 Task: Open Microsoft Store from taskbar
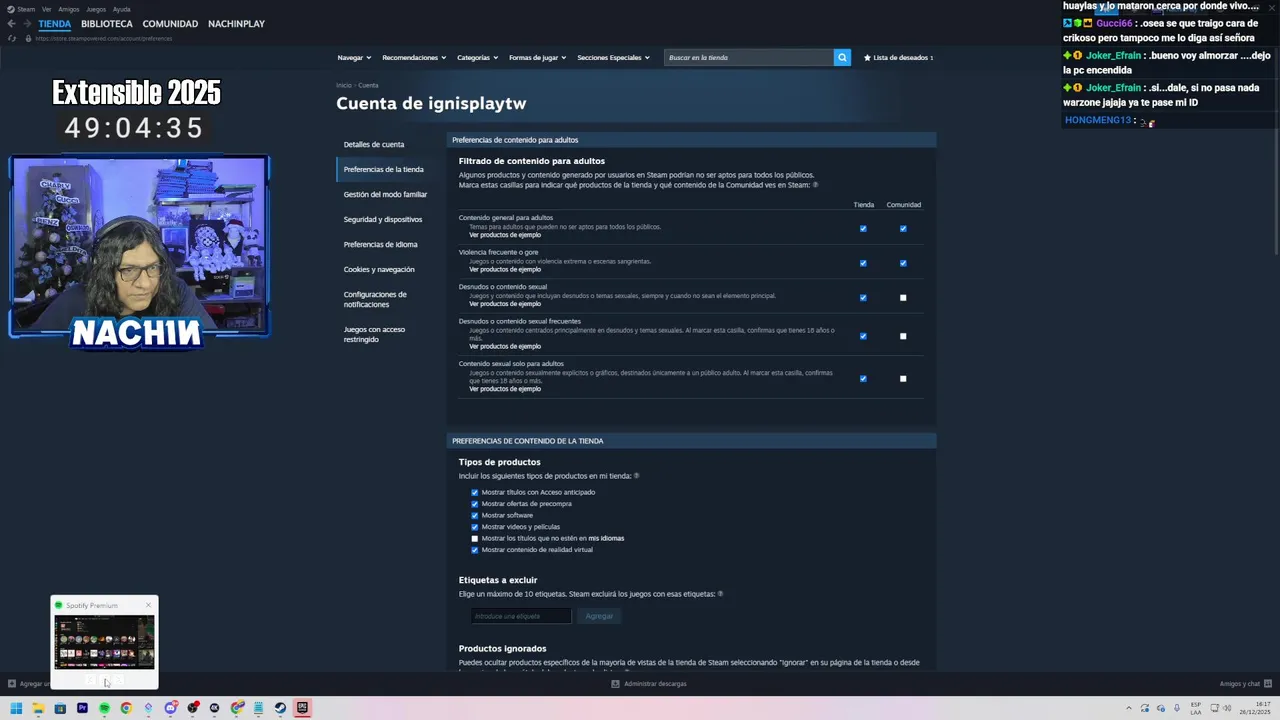(x=60, y=708)
